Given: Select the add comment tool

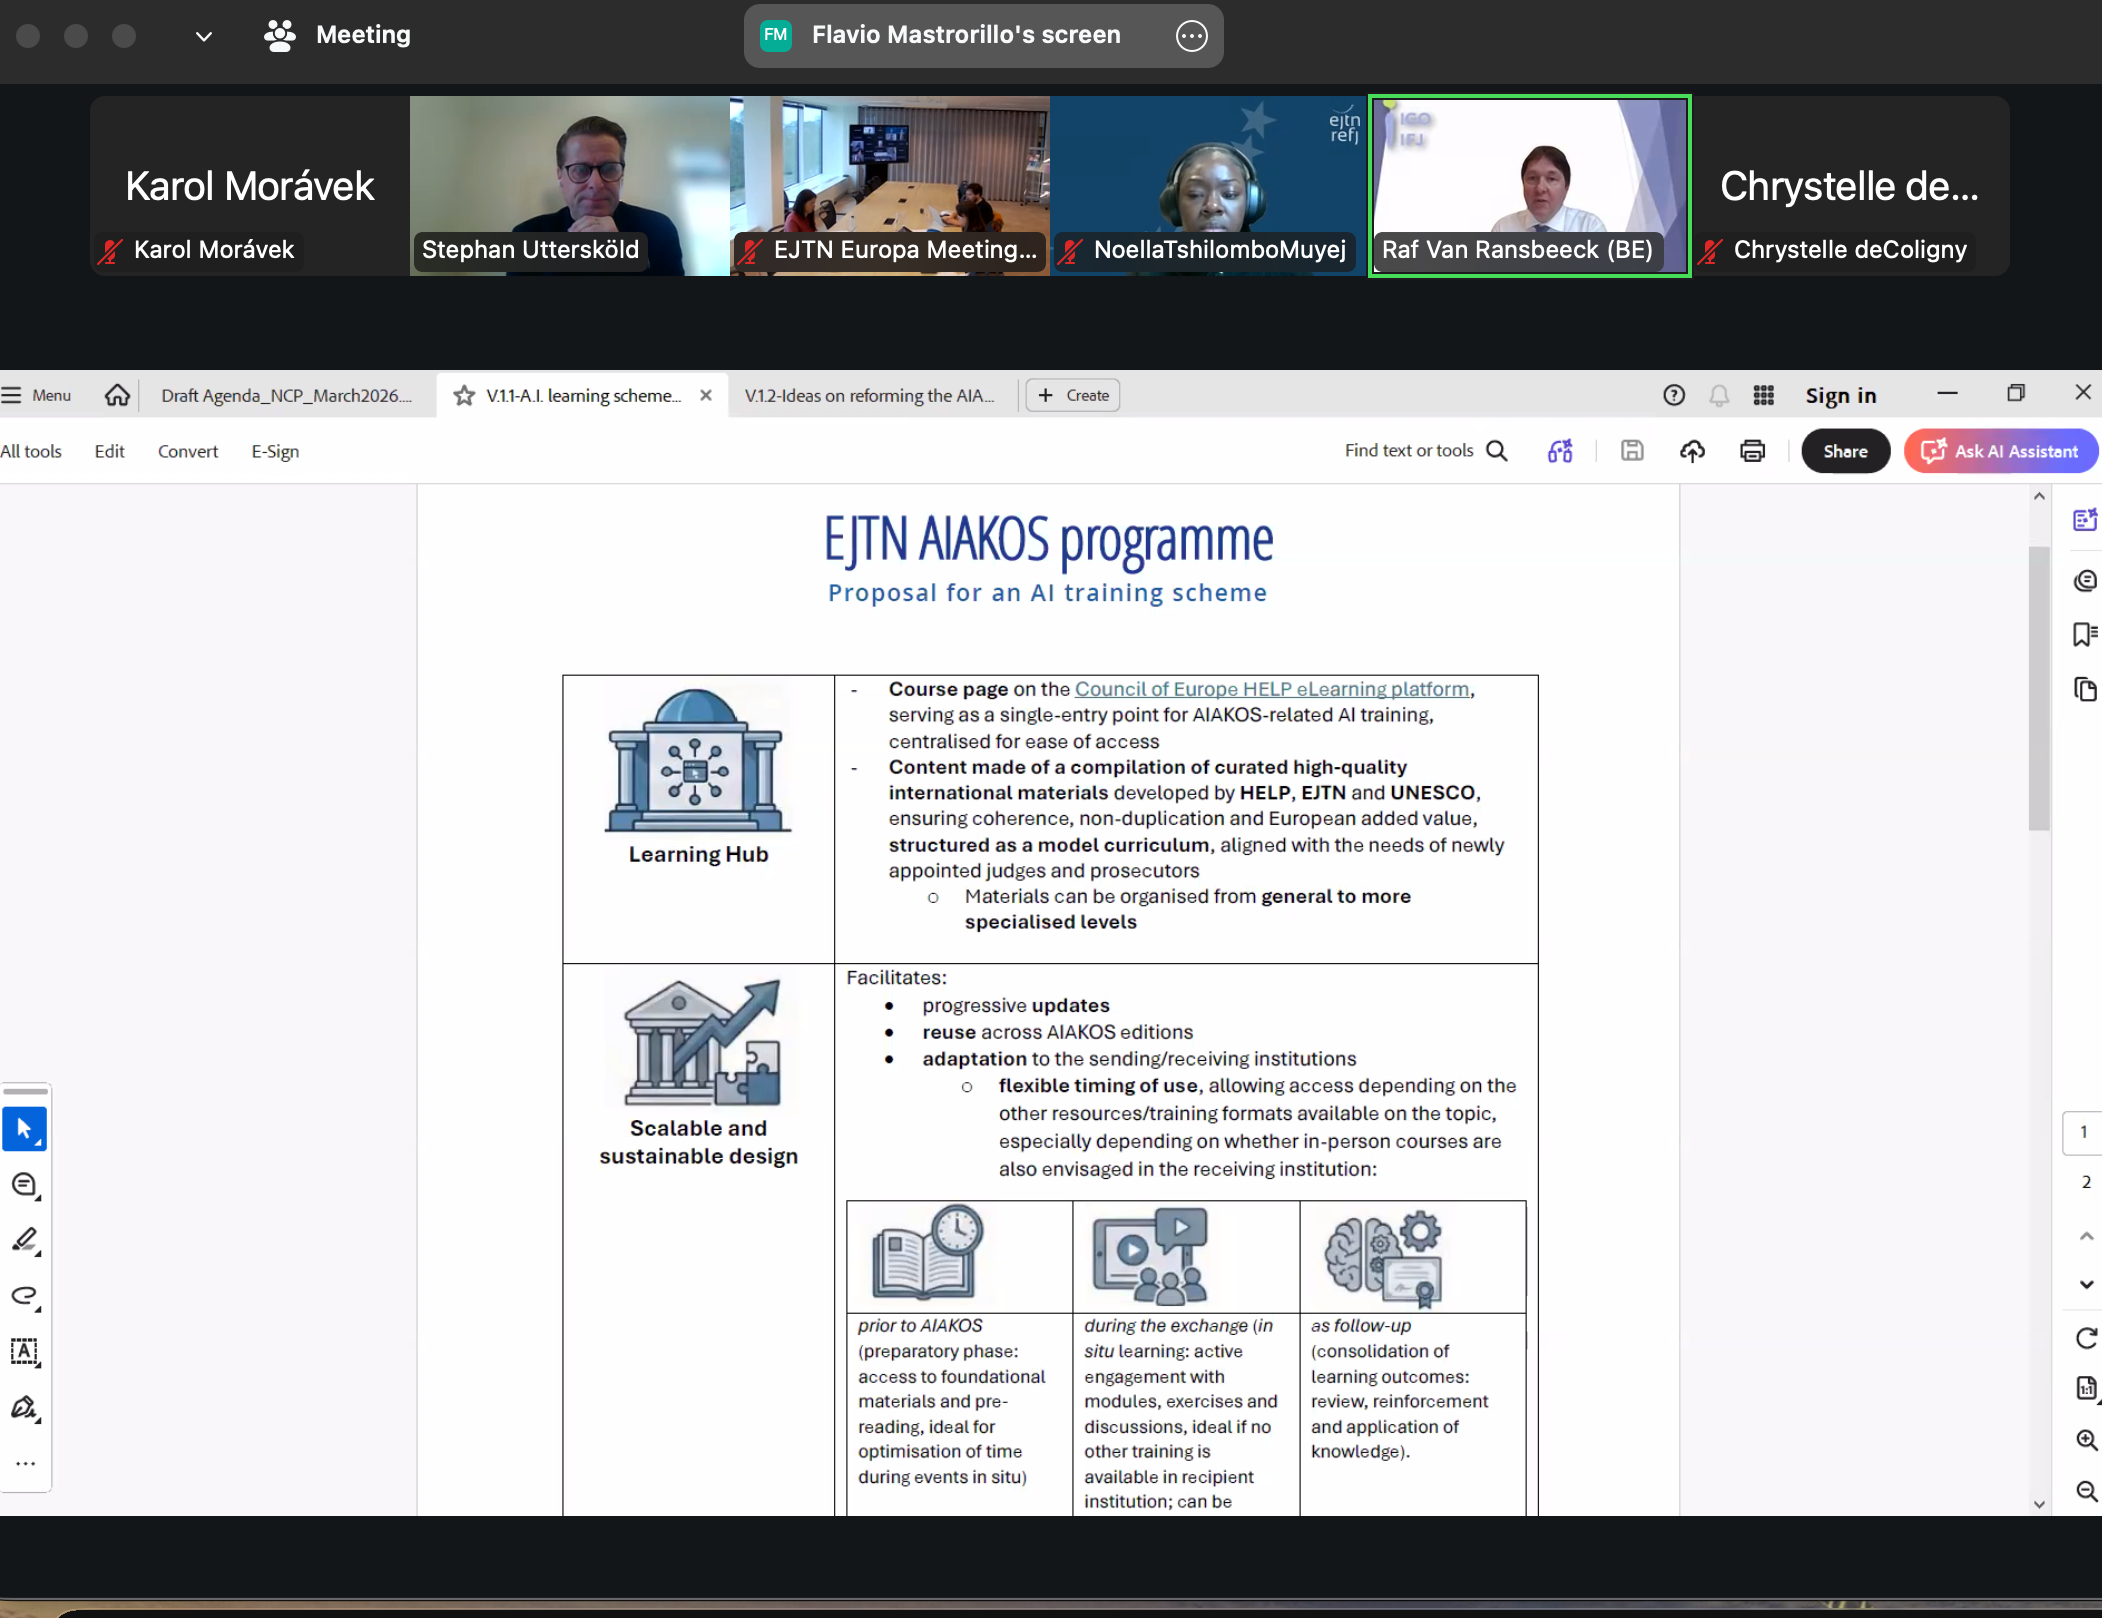Looking at the screenshot, I should click(x=25, y=1186).
